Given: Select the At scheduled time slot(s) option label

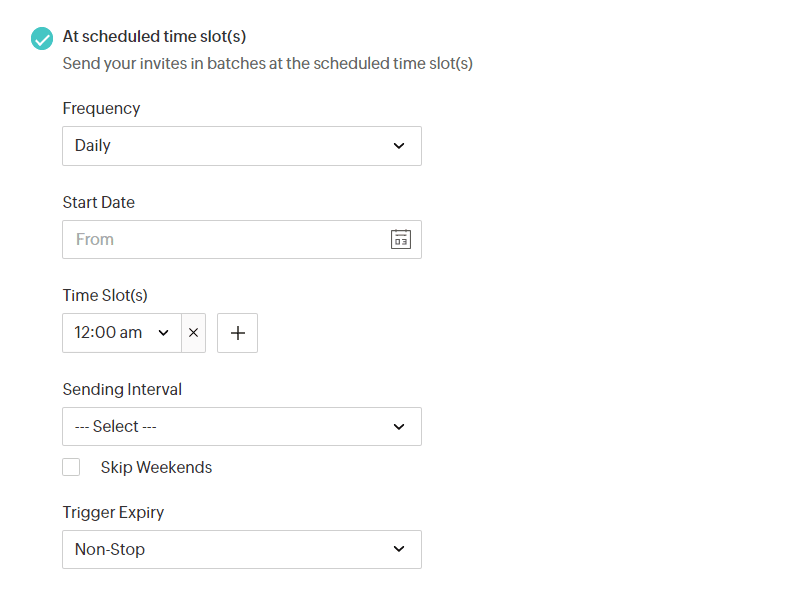Looking at the screenshot, I should click(x=154, y=37).
